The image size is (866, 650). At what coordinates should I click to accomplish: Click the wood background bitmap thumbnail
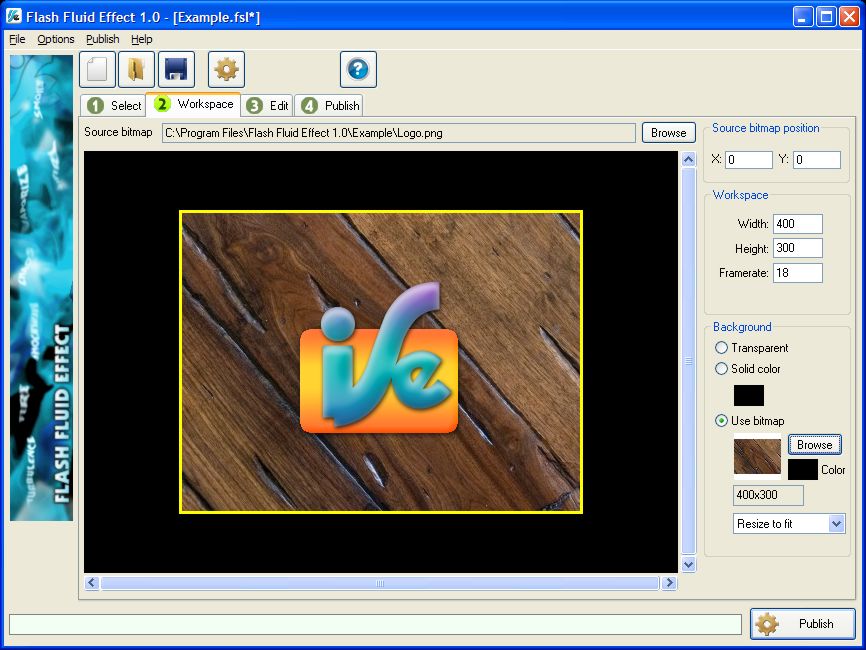tap(757, 456)
